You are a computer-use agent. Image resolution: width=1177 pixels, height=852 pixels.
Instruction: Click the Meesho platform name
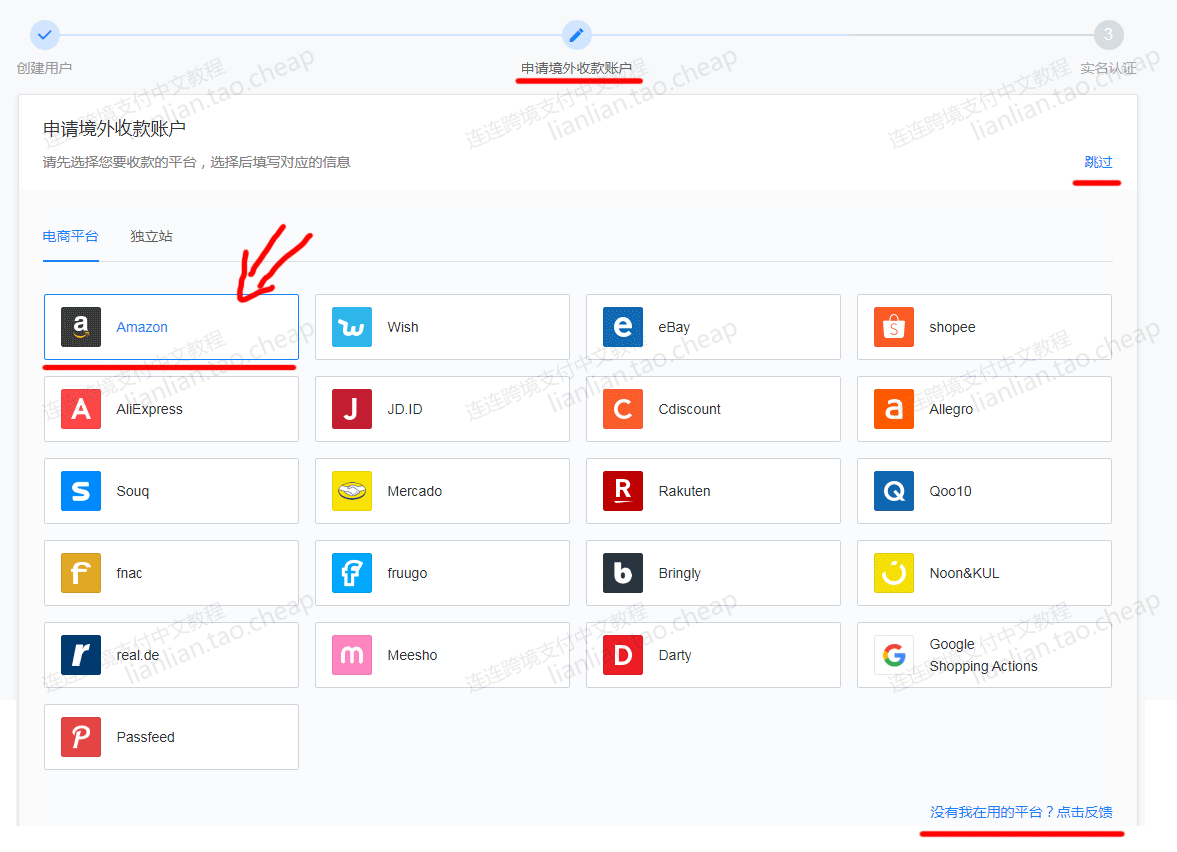[412, 655]
